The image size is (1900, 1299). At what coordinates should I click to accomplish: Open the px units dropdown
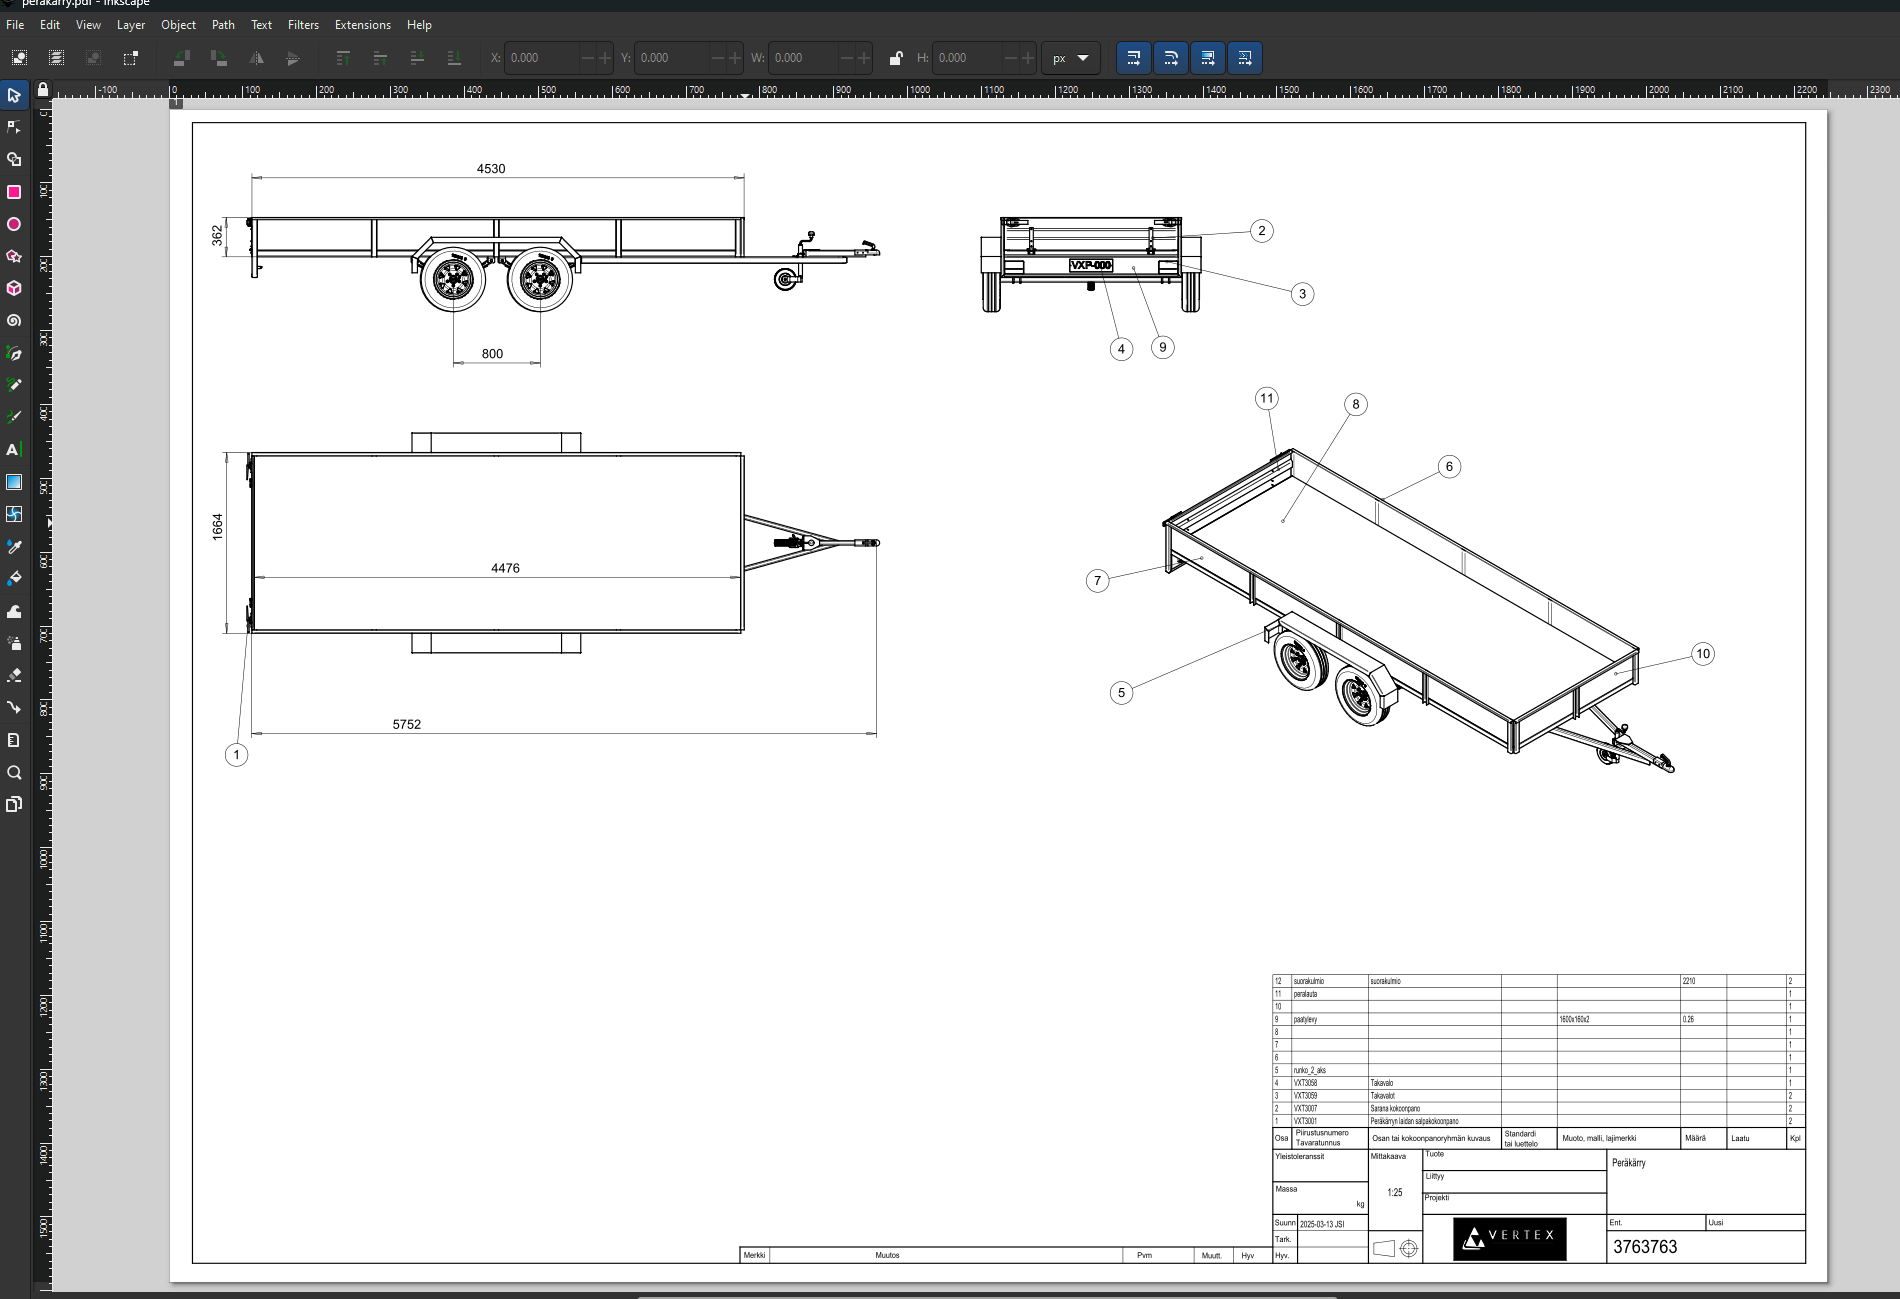tap(1070, 58)
